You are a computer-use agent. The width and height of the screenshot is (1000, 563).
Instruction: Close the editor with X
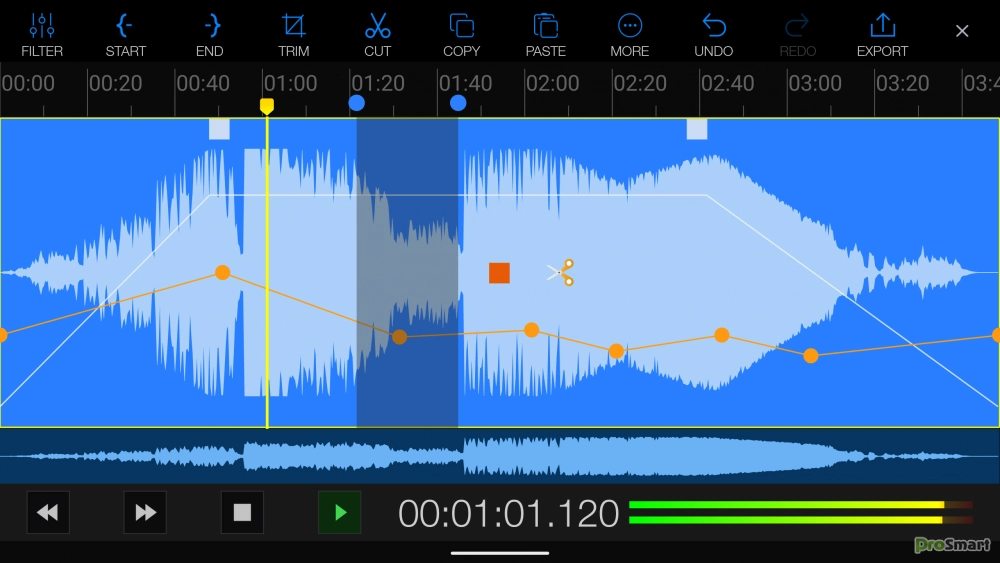click(962, 31)
